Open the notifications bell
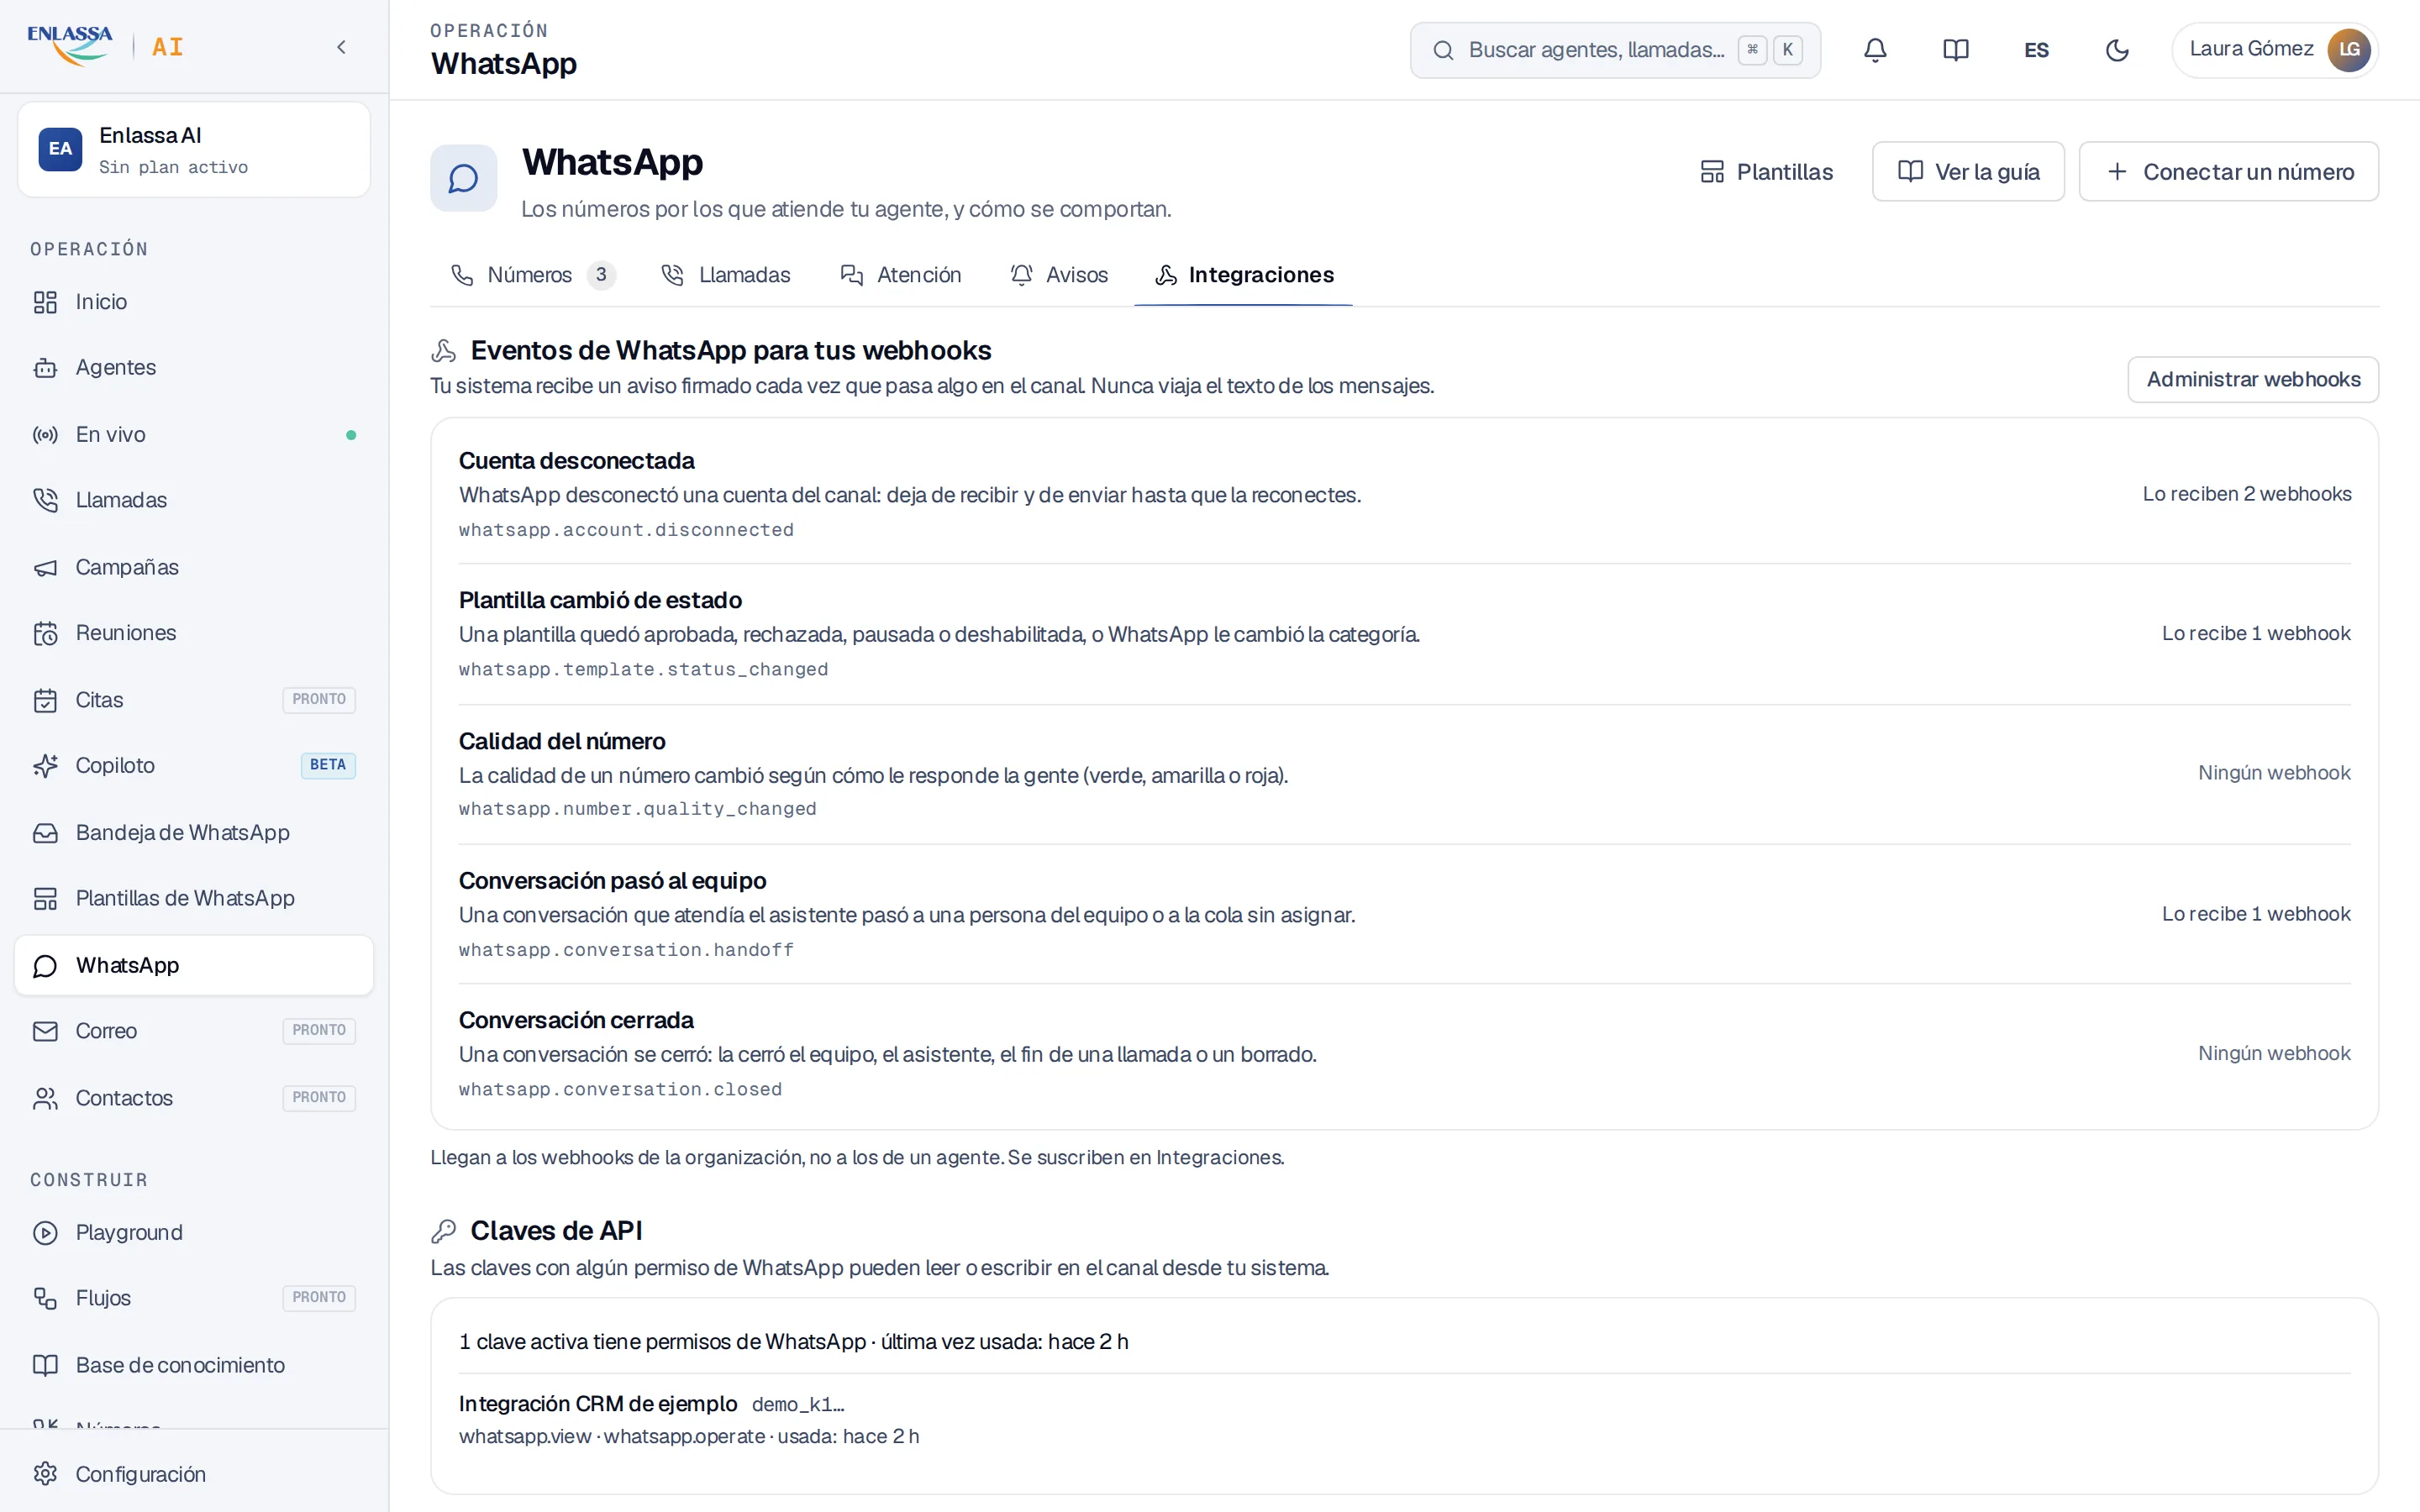 pos(1875,50)
